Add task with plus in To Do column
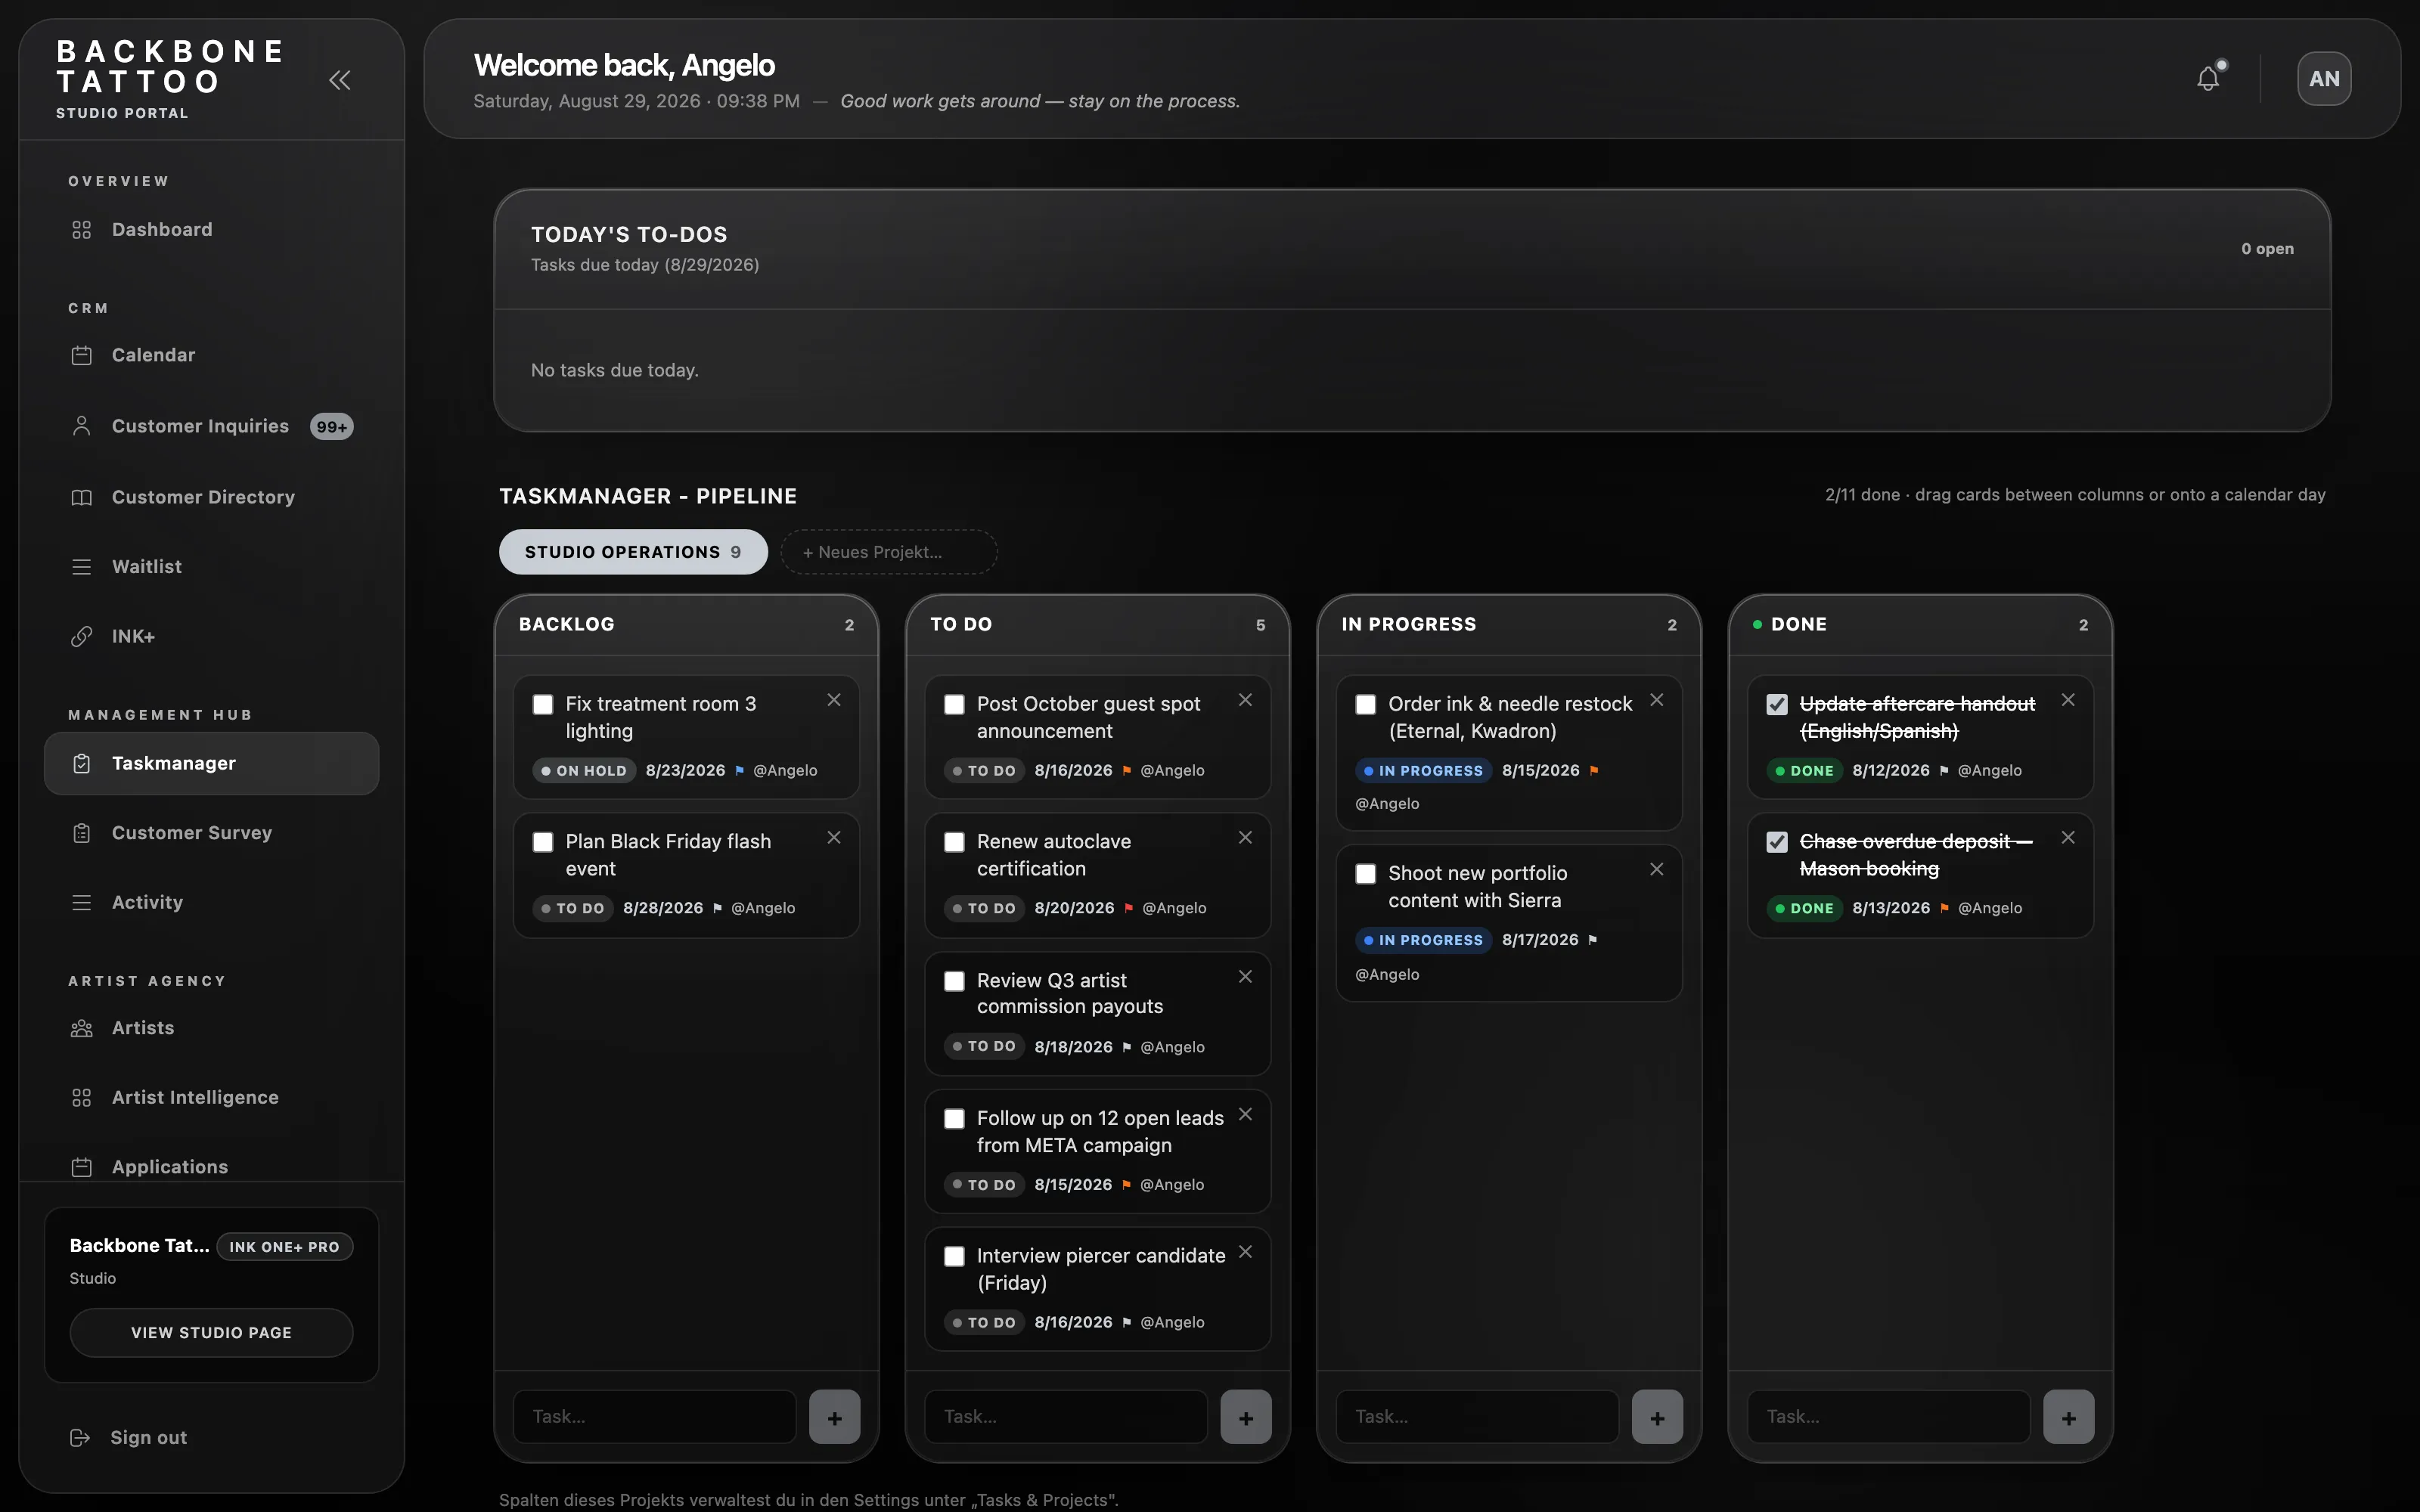This screenshot has height=1512, width=2420. pyautogui.click(x=1246, y=1417)
